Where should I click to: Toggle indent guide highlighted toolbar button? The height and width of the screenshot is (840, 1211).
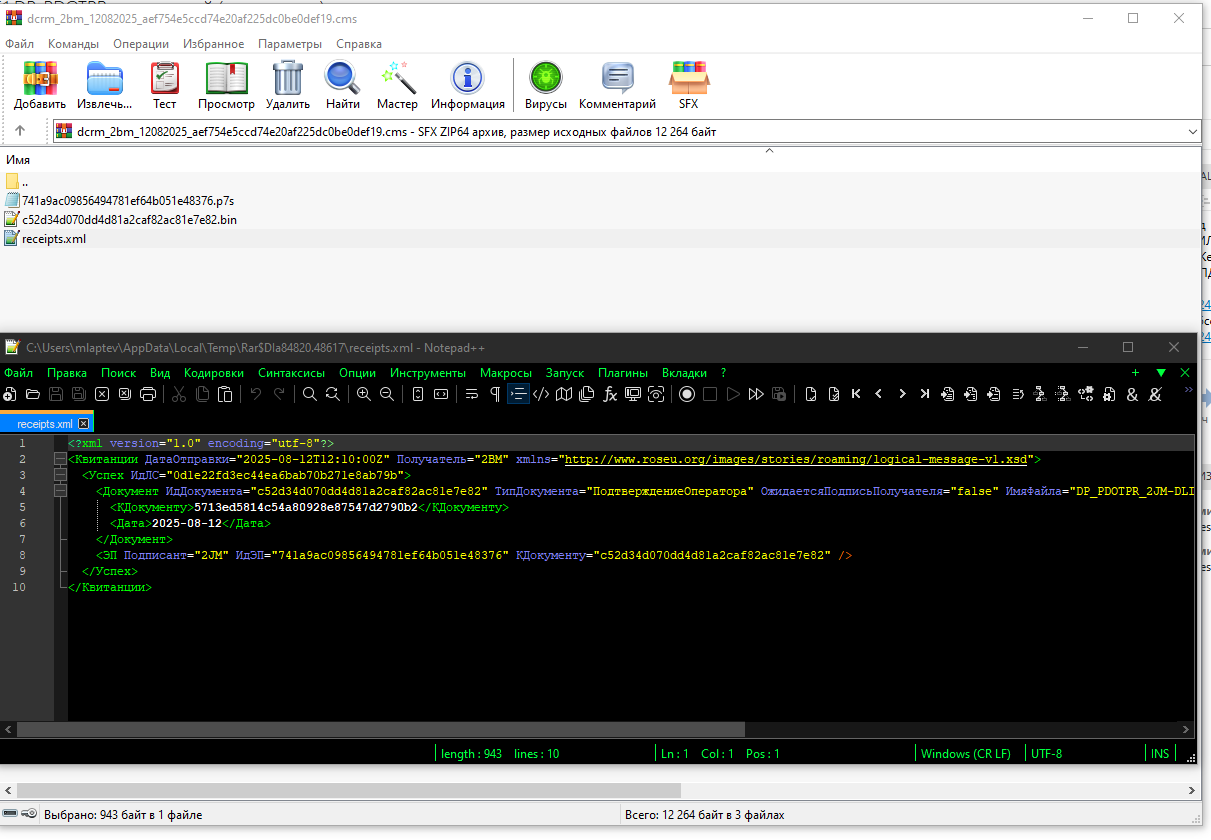(518, 394)
